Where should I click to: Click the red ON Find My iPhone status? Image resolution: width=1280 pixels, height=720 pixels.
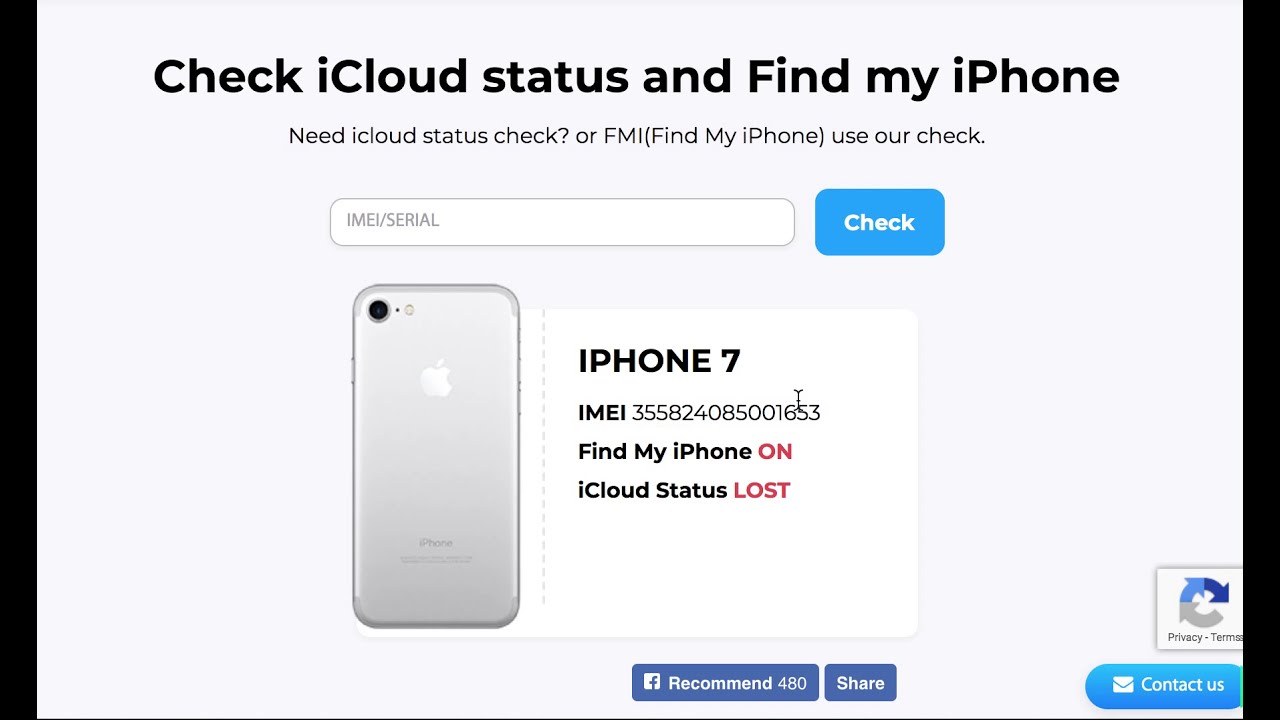(775, 451)
